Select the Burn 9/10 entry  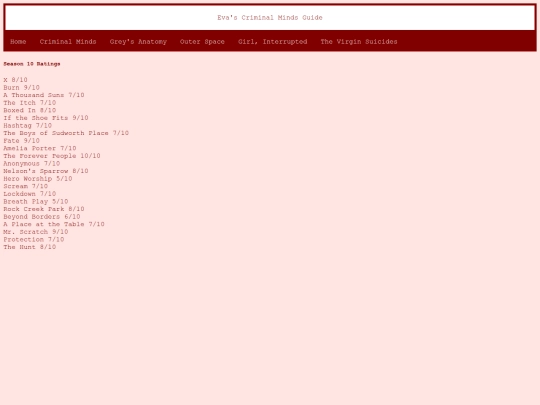click(x=21, y=87)
